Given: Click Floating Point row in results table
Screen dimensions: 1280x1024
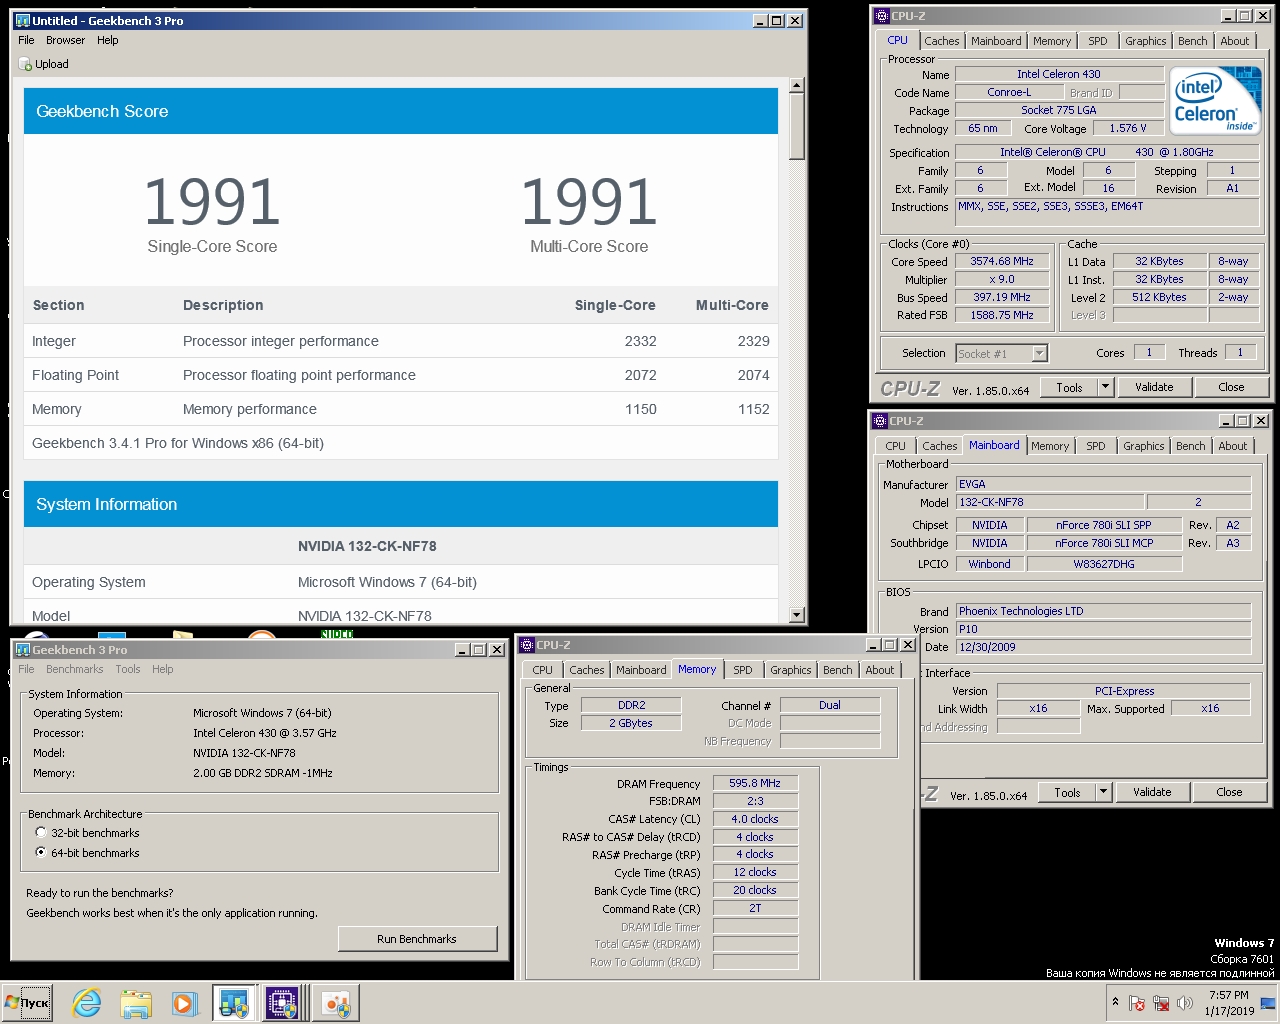Looking at the screenshot, I should (401, 375).
